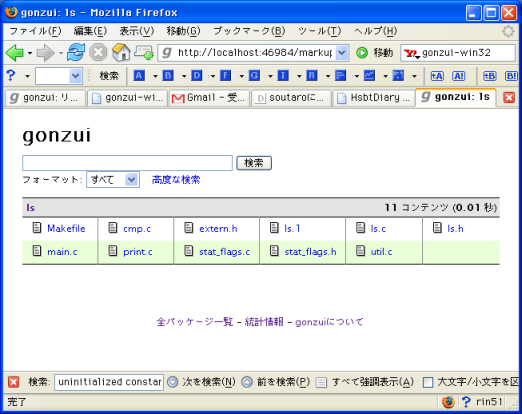Open the back button history dropdown arrow
This screenshot has height=414, width=522.
30,53
